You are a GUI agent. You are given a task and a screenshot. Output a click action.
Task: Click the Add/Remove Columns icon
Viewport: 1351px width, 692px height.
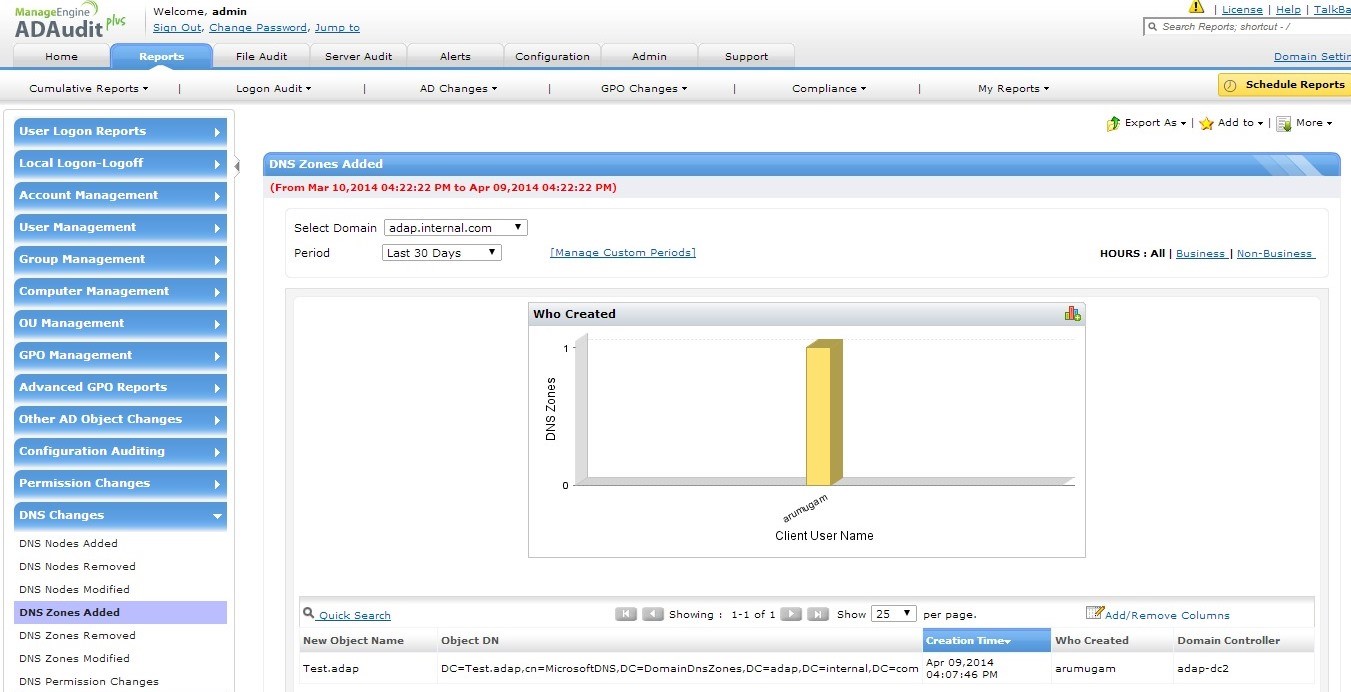(x=1095, y=613)
